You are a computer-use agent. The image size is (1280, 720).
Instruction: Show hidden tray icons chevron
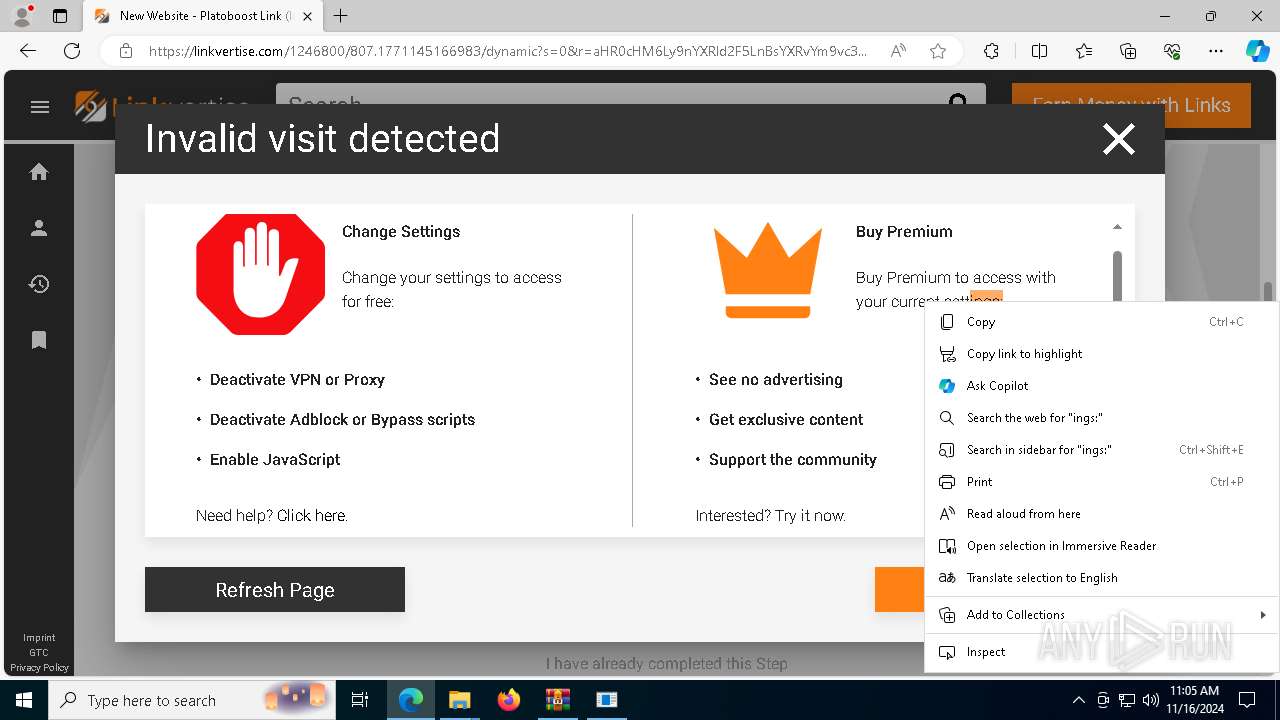point(1078,700)
